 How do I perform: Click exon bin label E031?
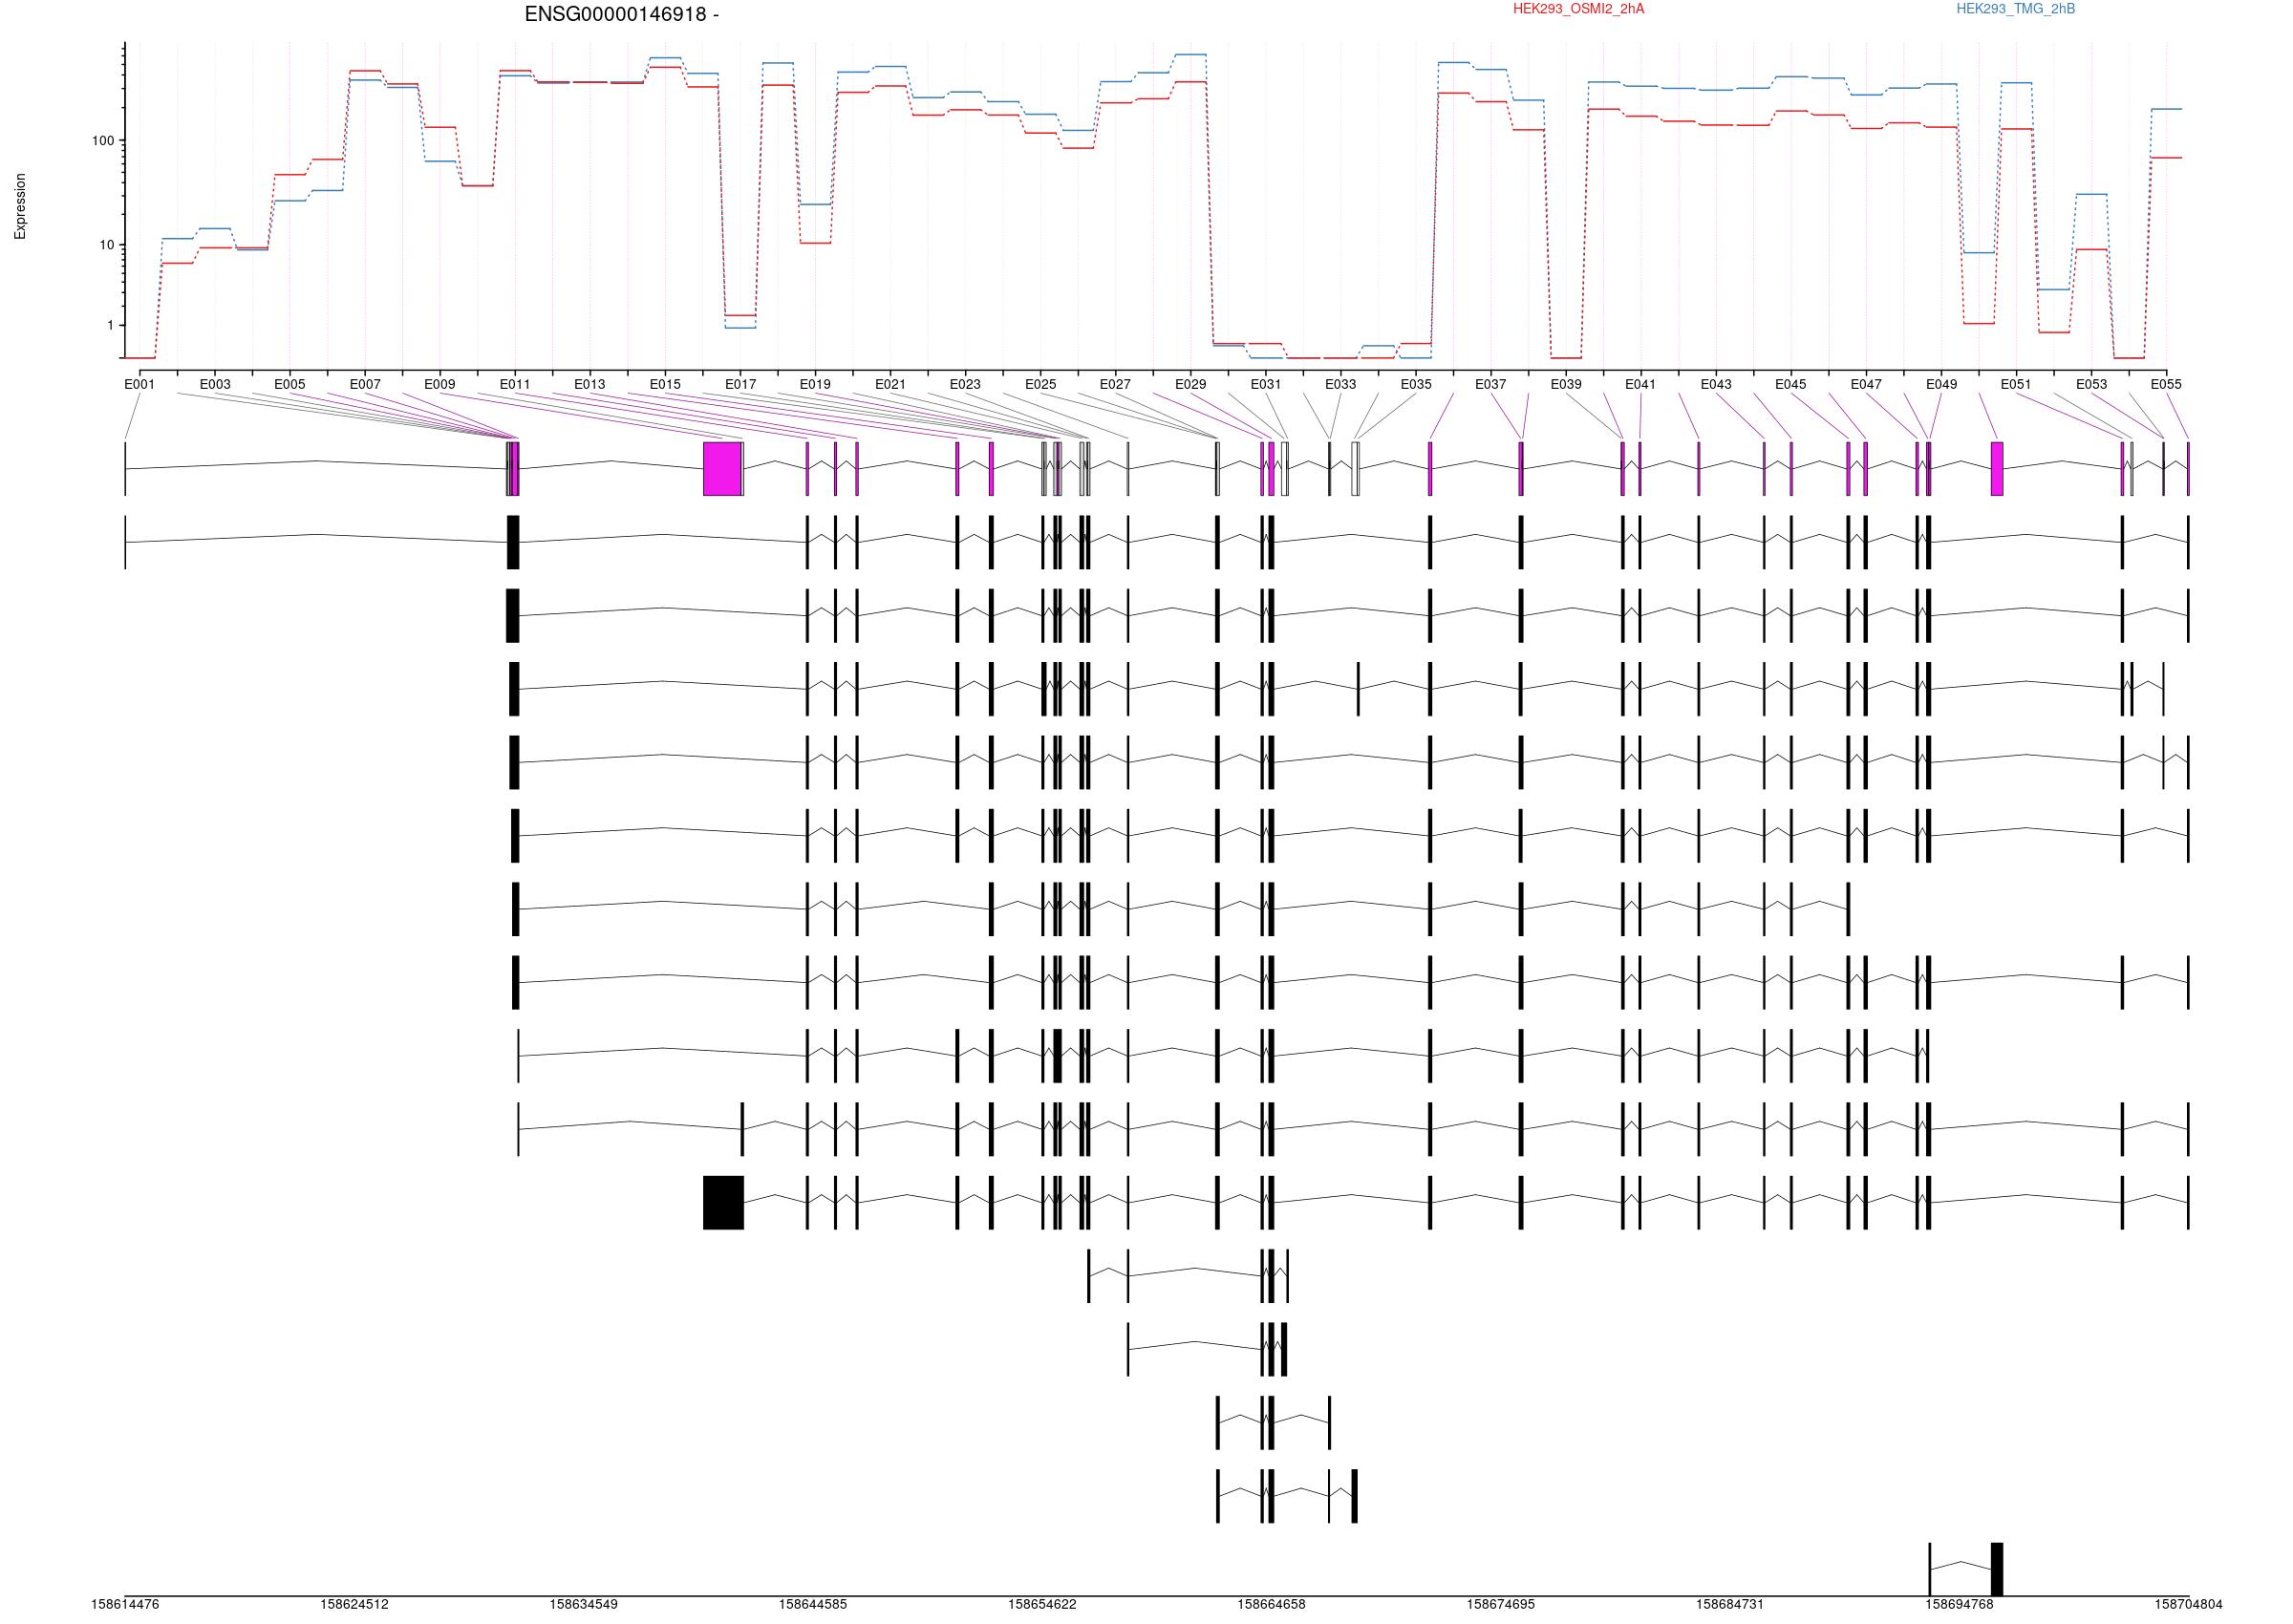pyautogui.click(x=1266, y=384)
